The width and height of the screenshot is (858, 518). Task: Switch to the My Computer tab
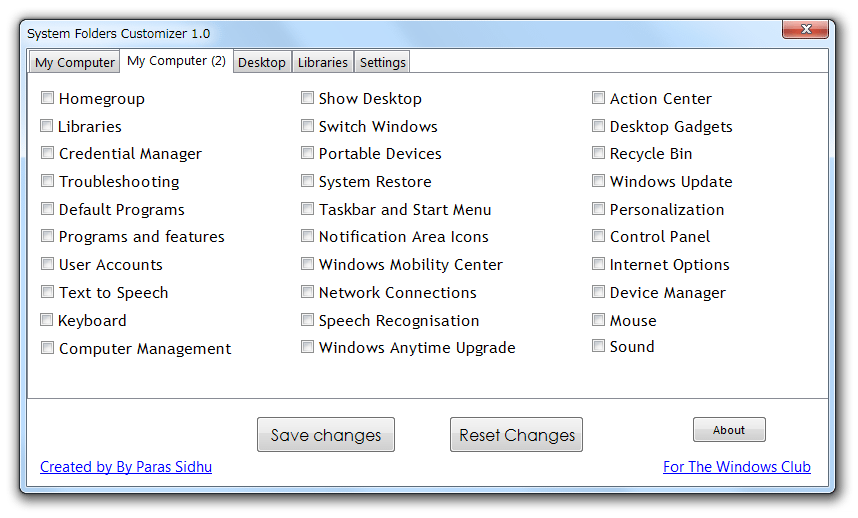point(74,62)
